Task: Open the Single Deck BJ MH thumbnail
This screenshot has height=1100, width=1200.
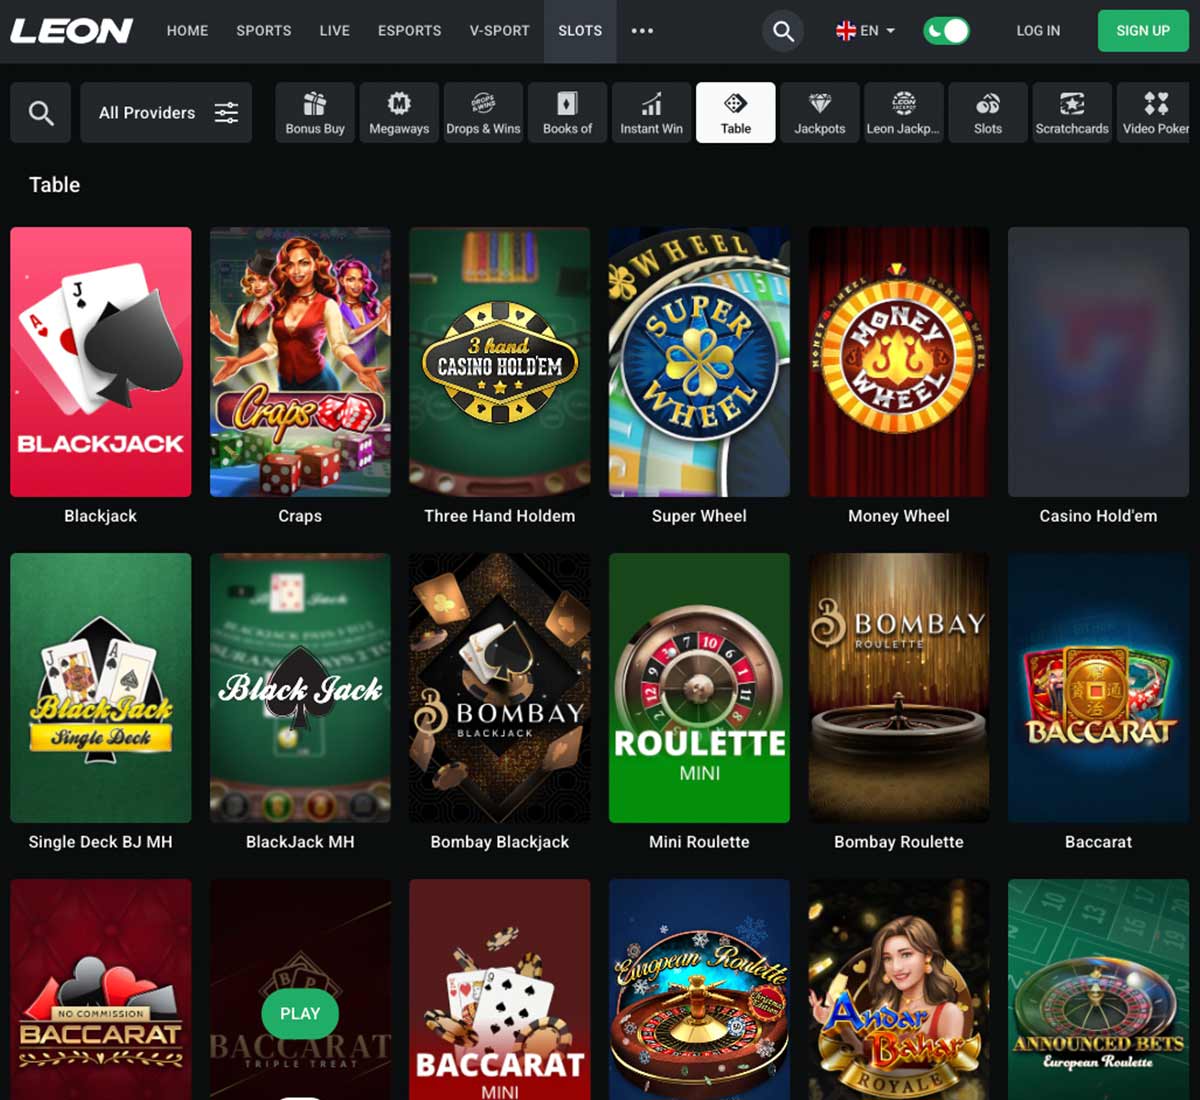Action: click(x=100, y=688)
